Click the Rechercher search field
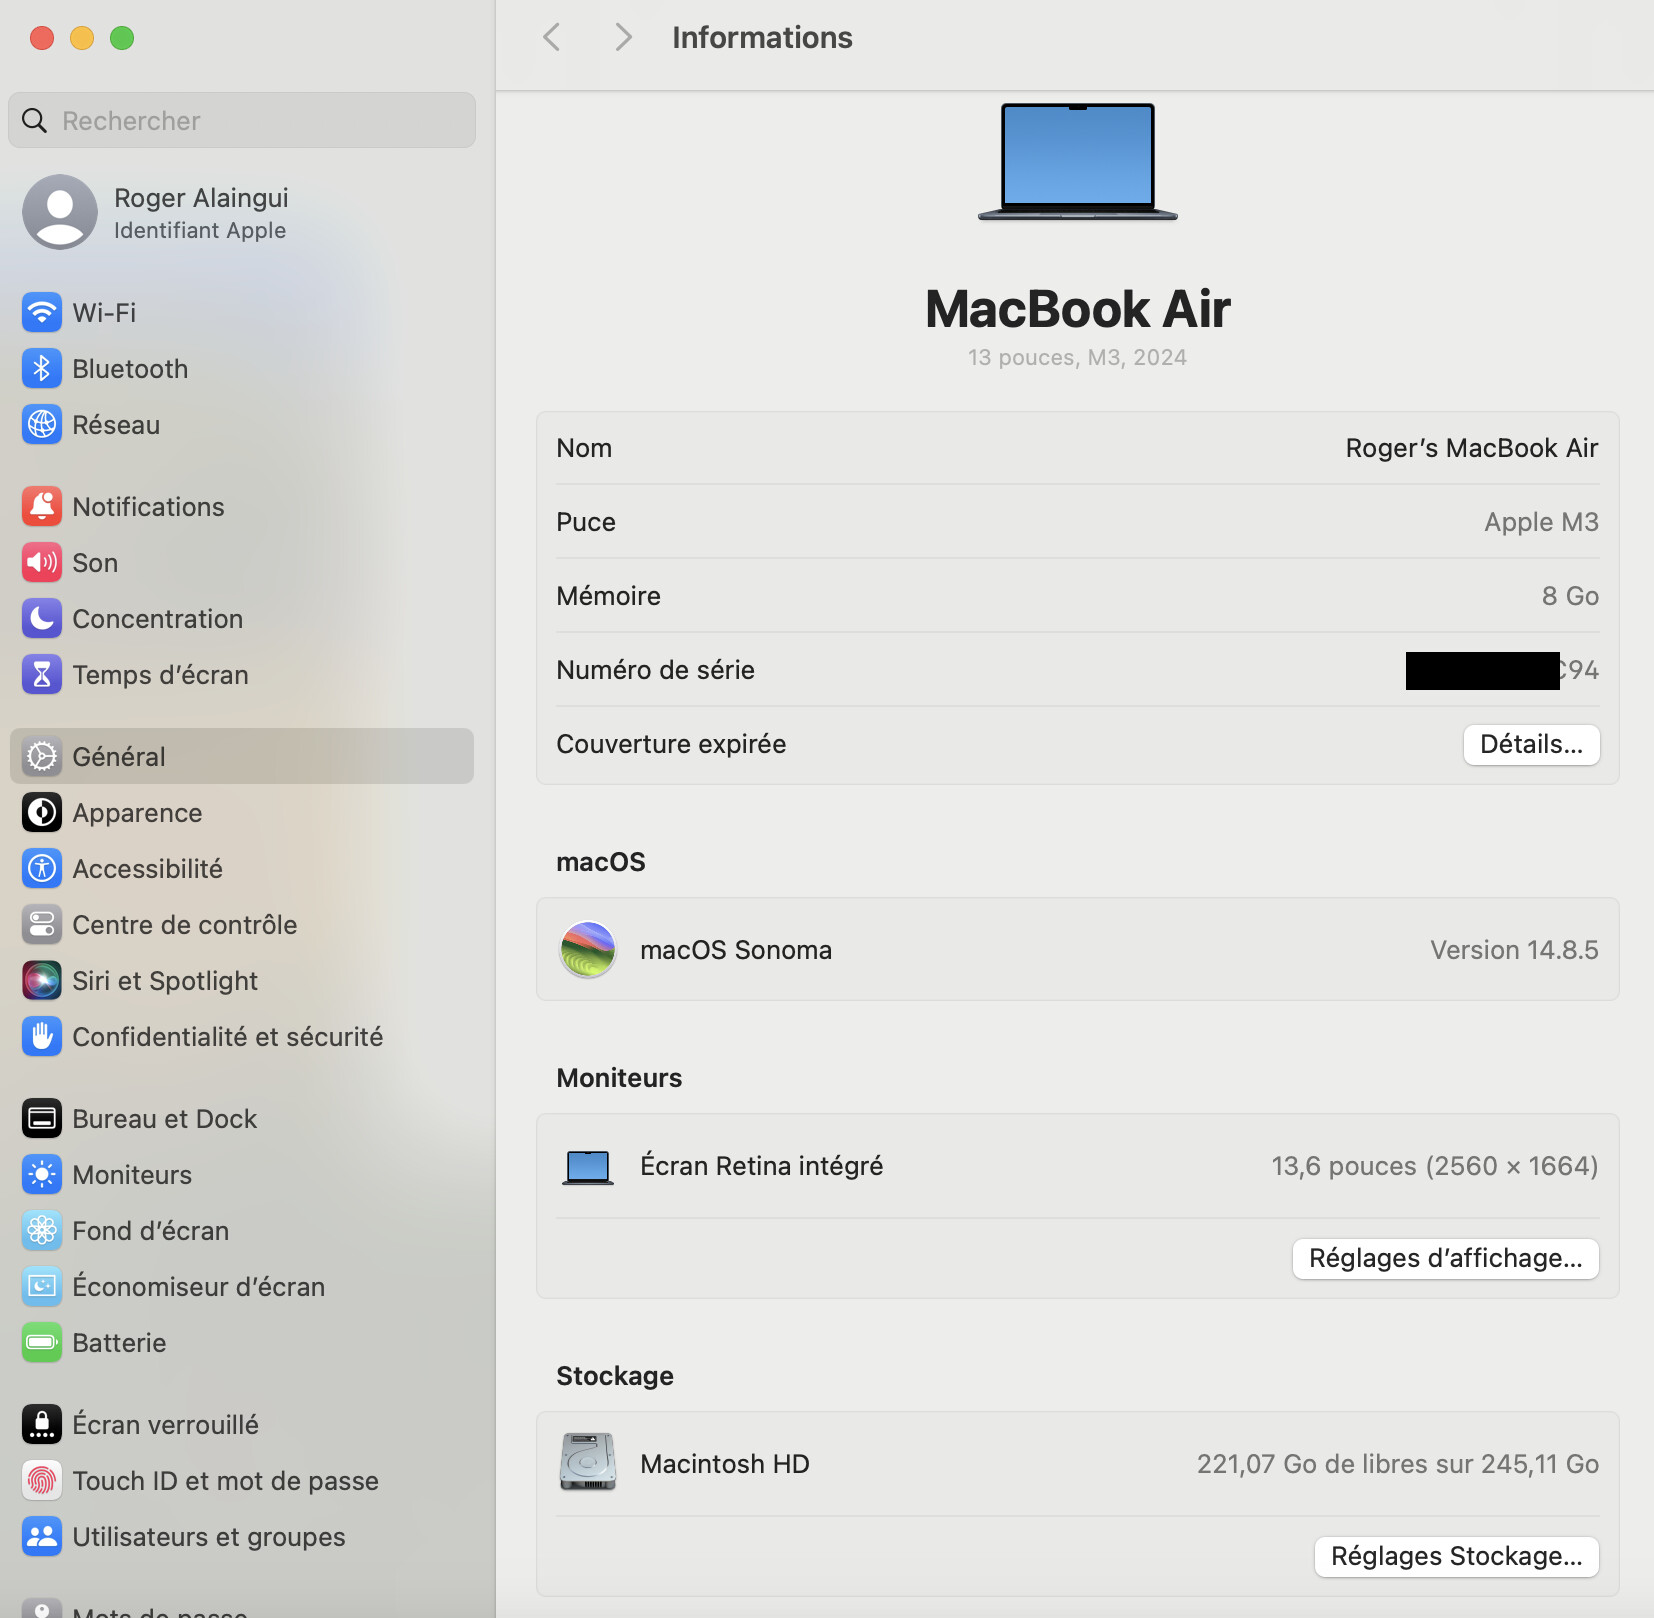 tap(240, 120)
